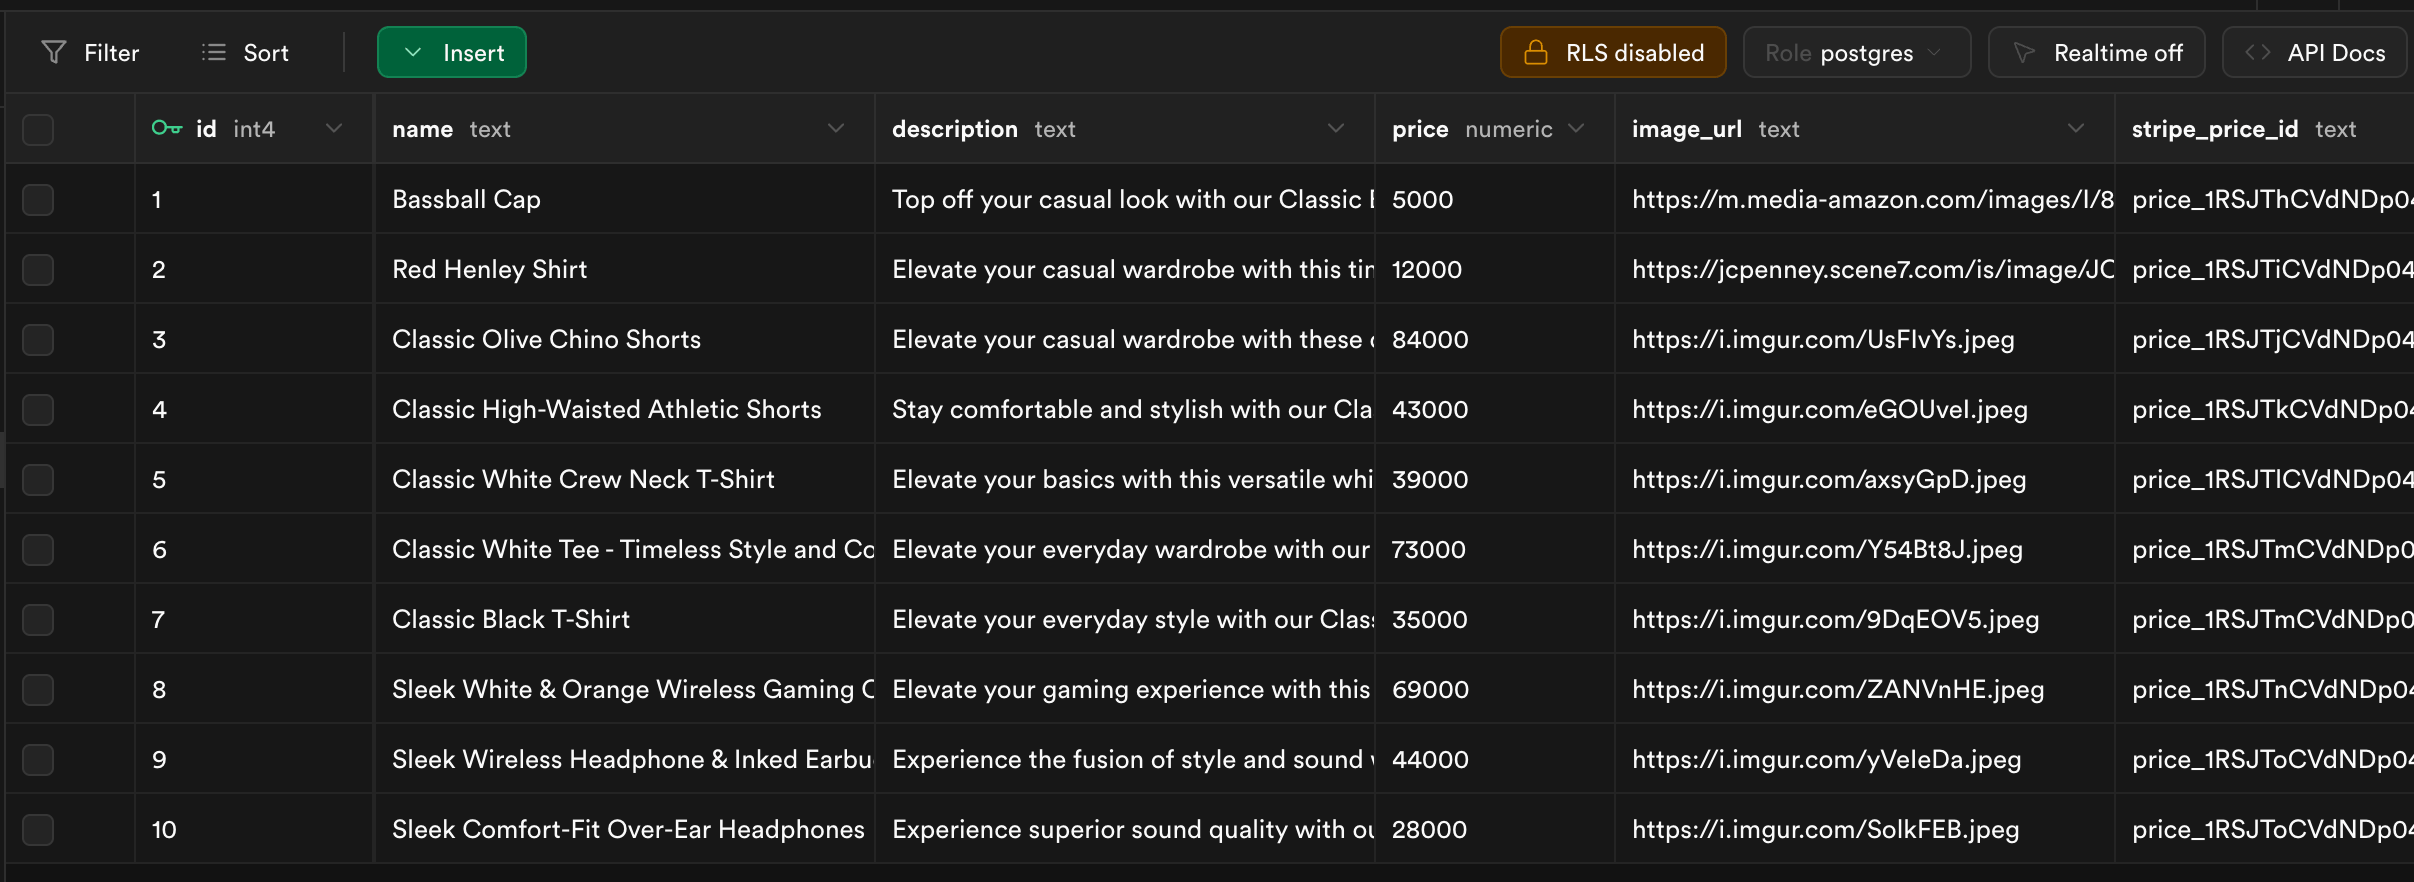
Task: Open the name column dropdown menu
Action: pos(836,128)
